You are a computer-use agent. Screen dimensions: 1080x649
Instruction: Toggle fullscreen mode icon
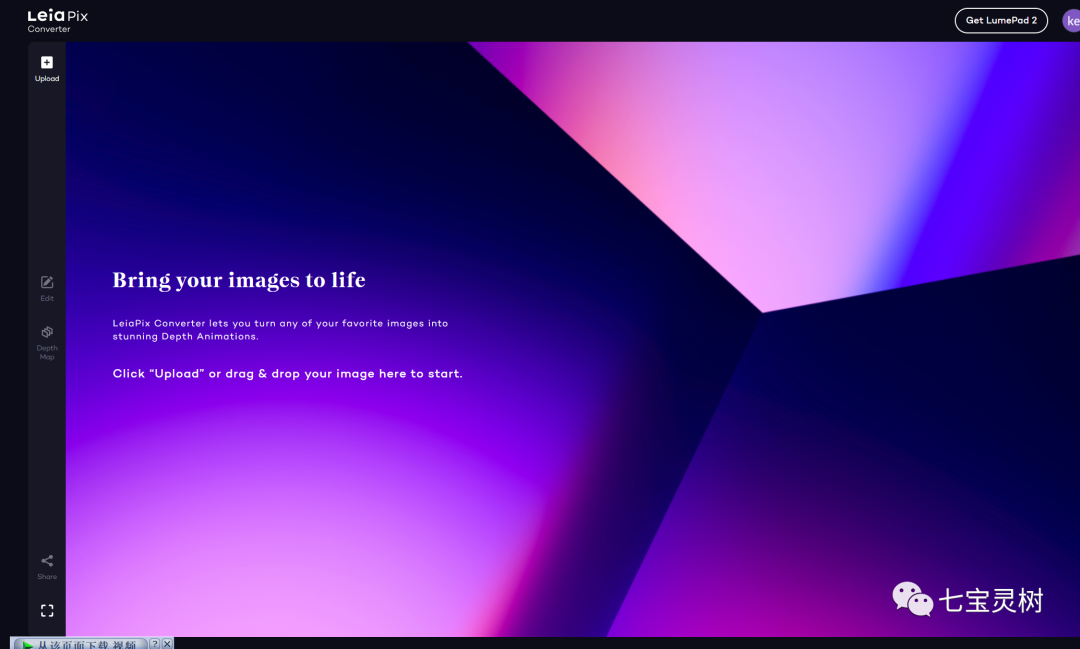coord(47,610)
